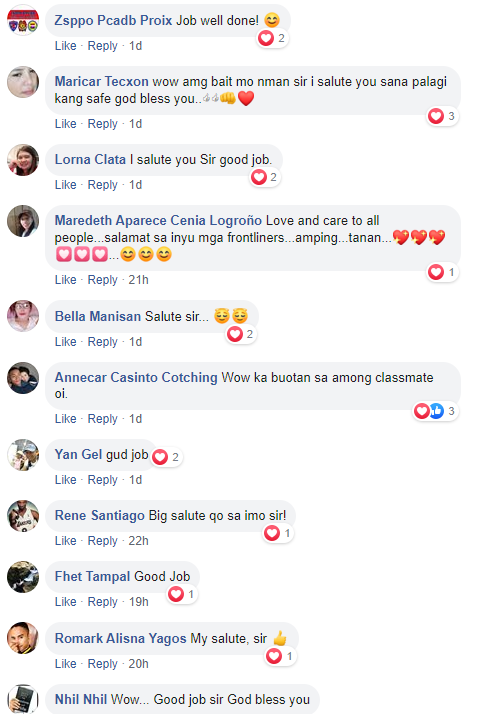View heart reaction count on Yan Gel's comment

(x=167, y=457)
